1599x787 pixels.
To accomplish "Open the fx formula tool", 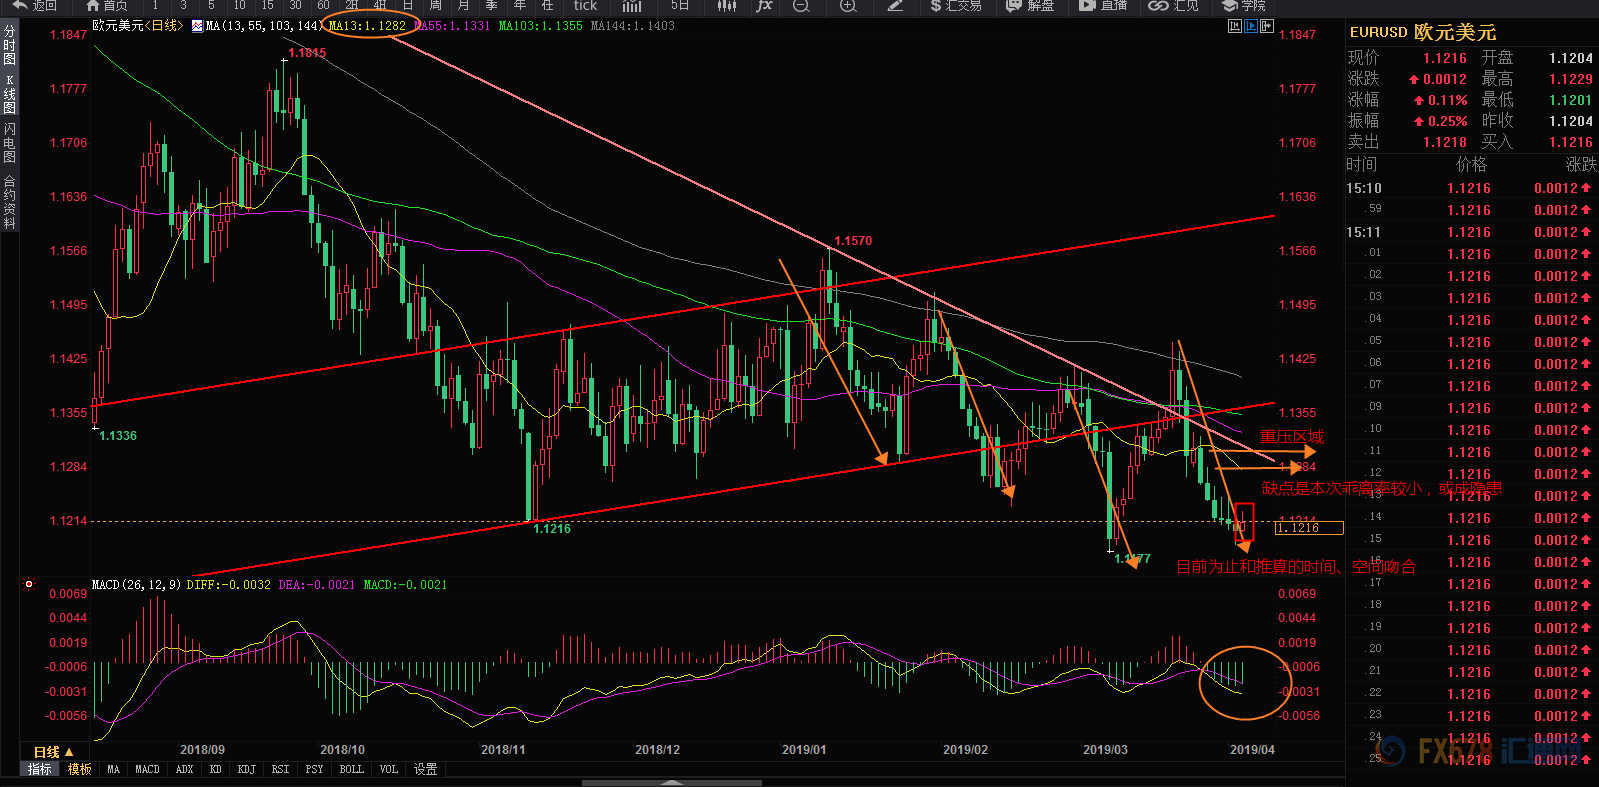I will [764, 5].
